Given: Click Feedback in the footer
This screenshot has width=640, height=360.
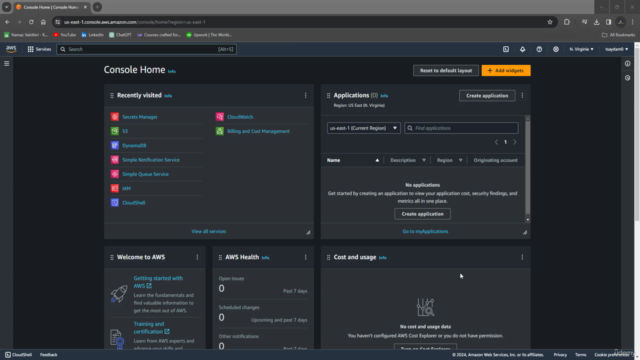Looking at the screenshot, I should tap(49, 355).
